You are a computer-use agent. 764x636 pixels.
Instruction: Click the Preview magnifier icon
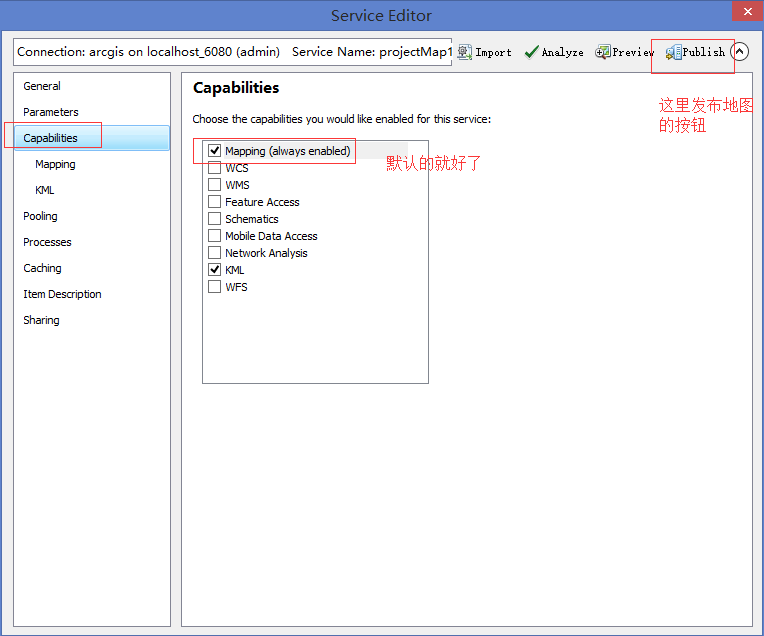[x=603, y=52]
